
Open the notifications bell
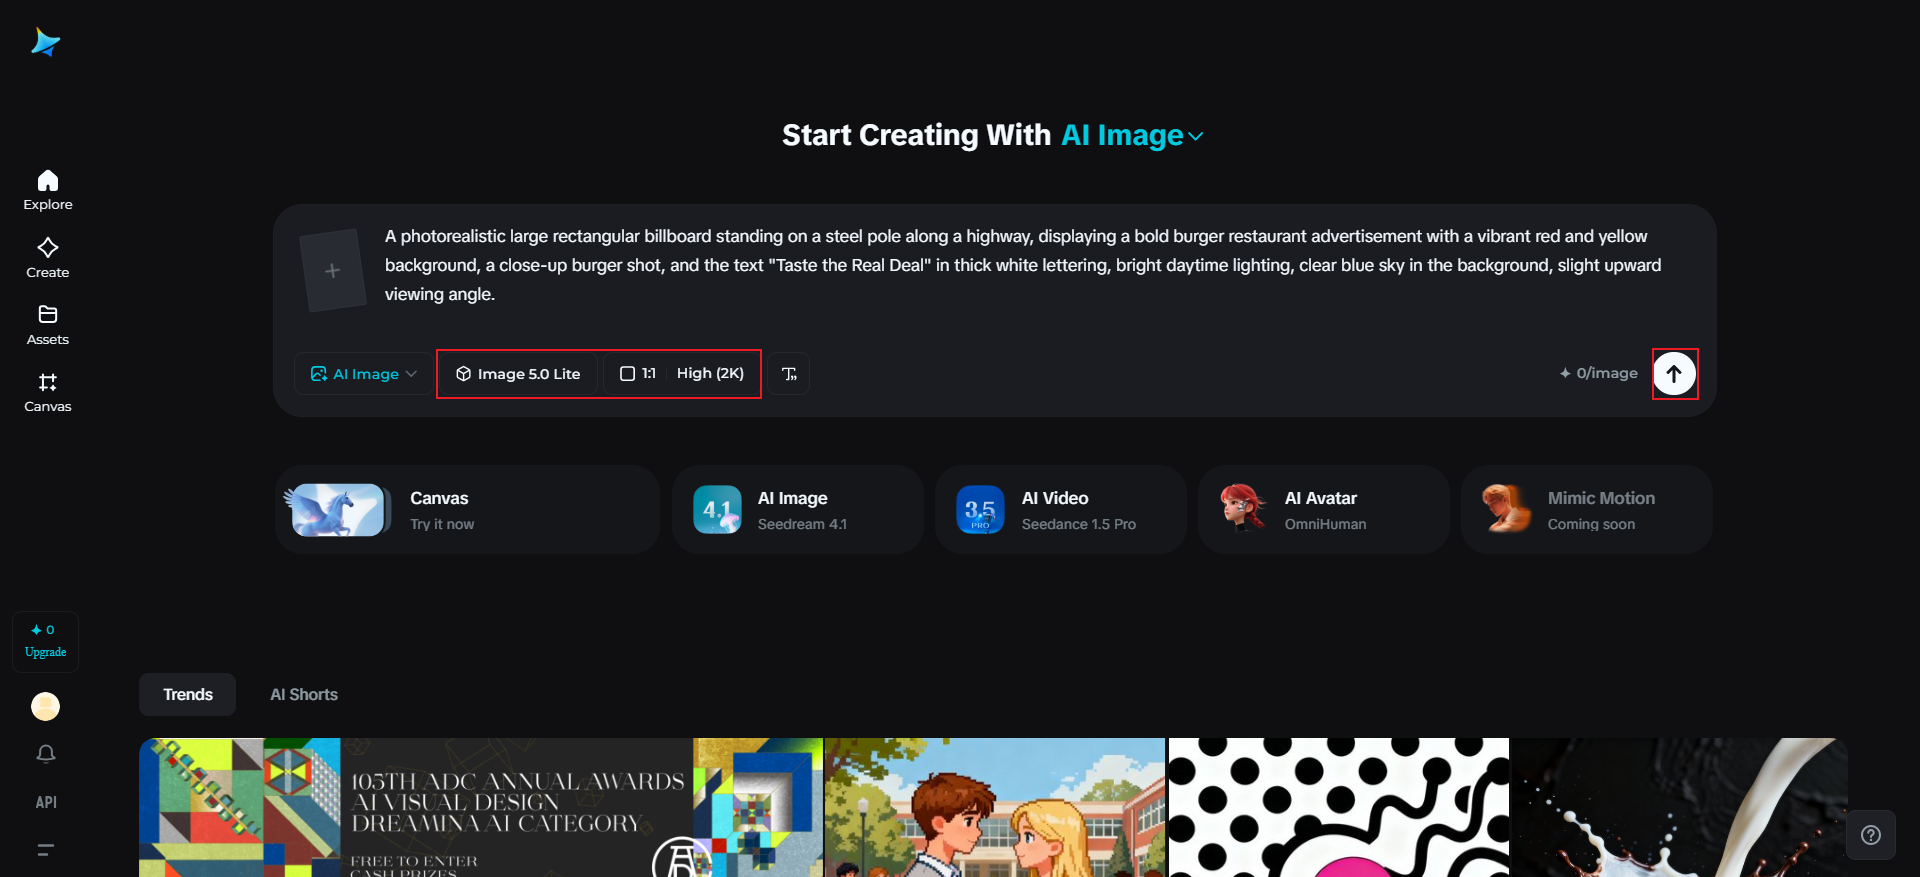click(x=46, y=754)
